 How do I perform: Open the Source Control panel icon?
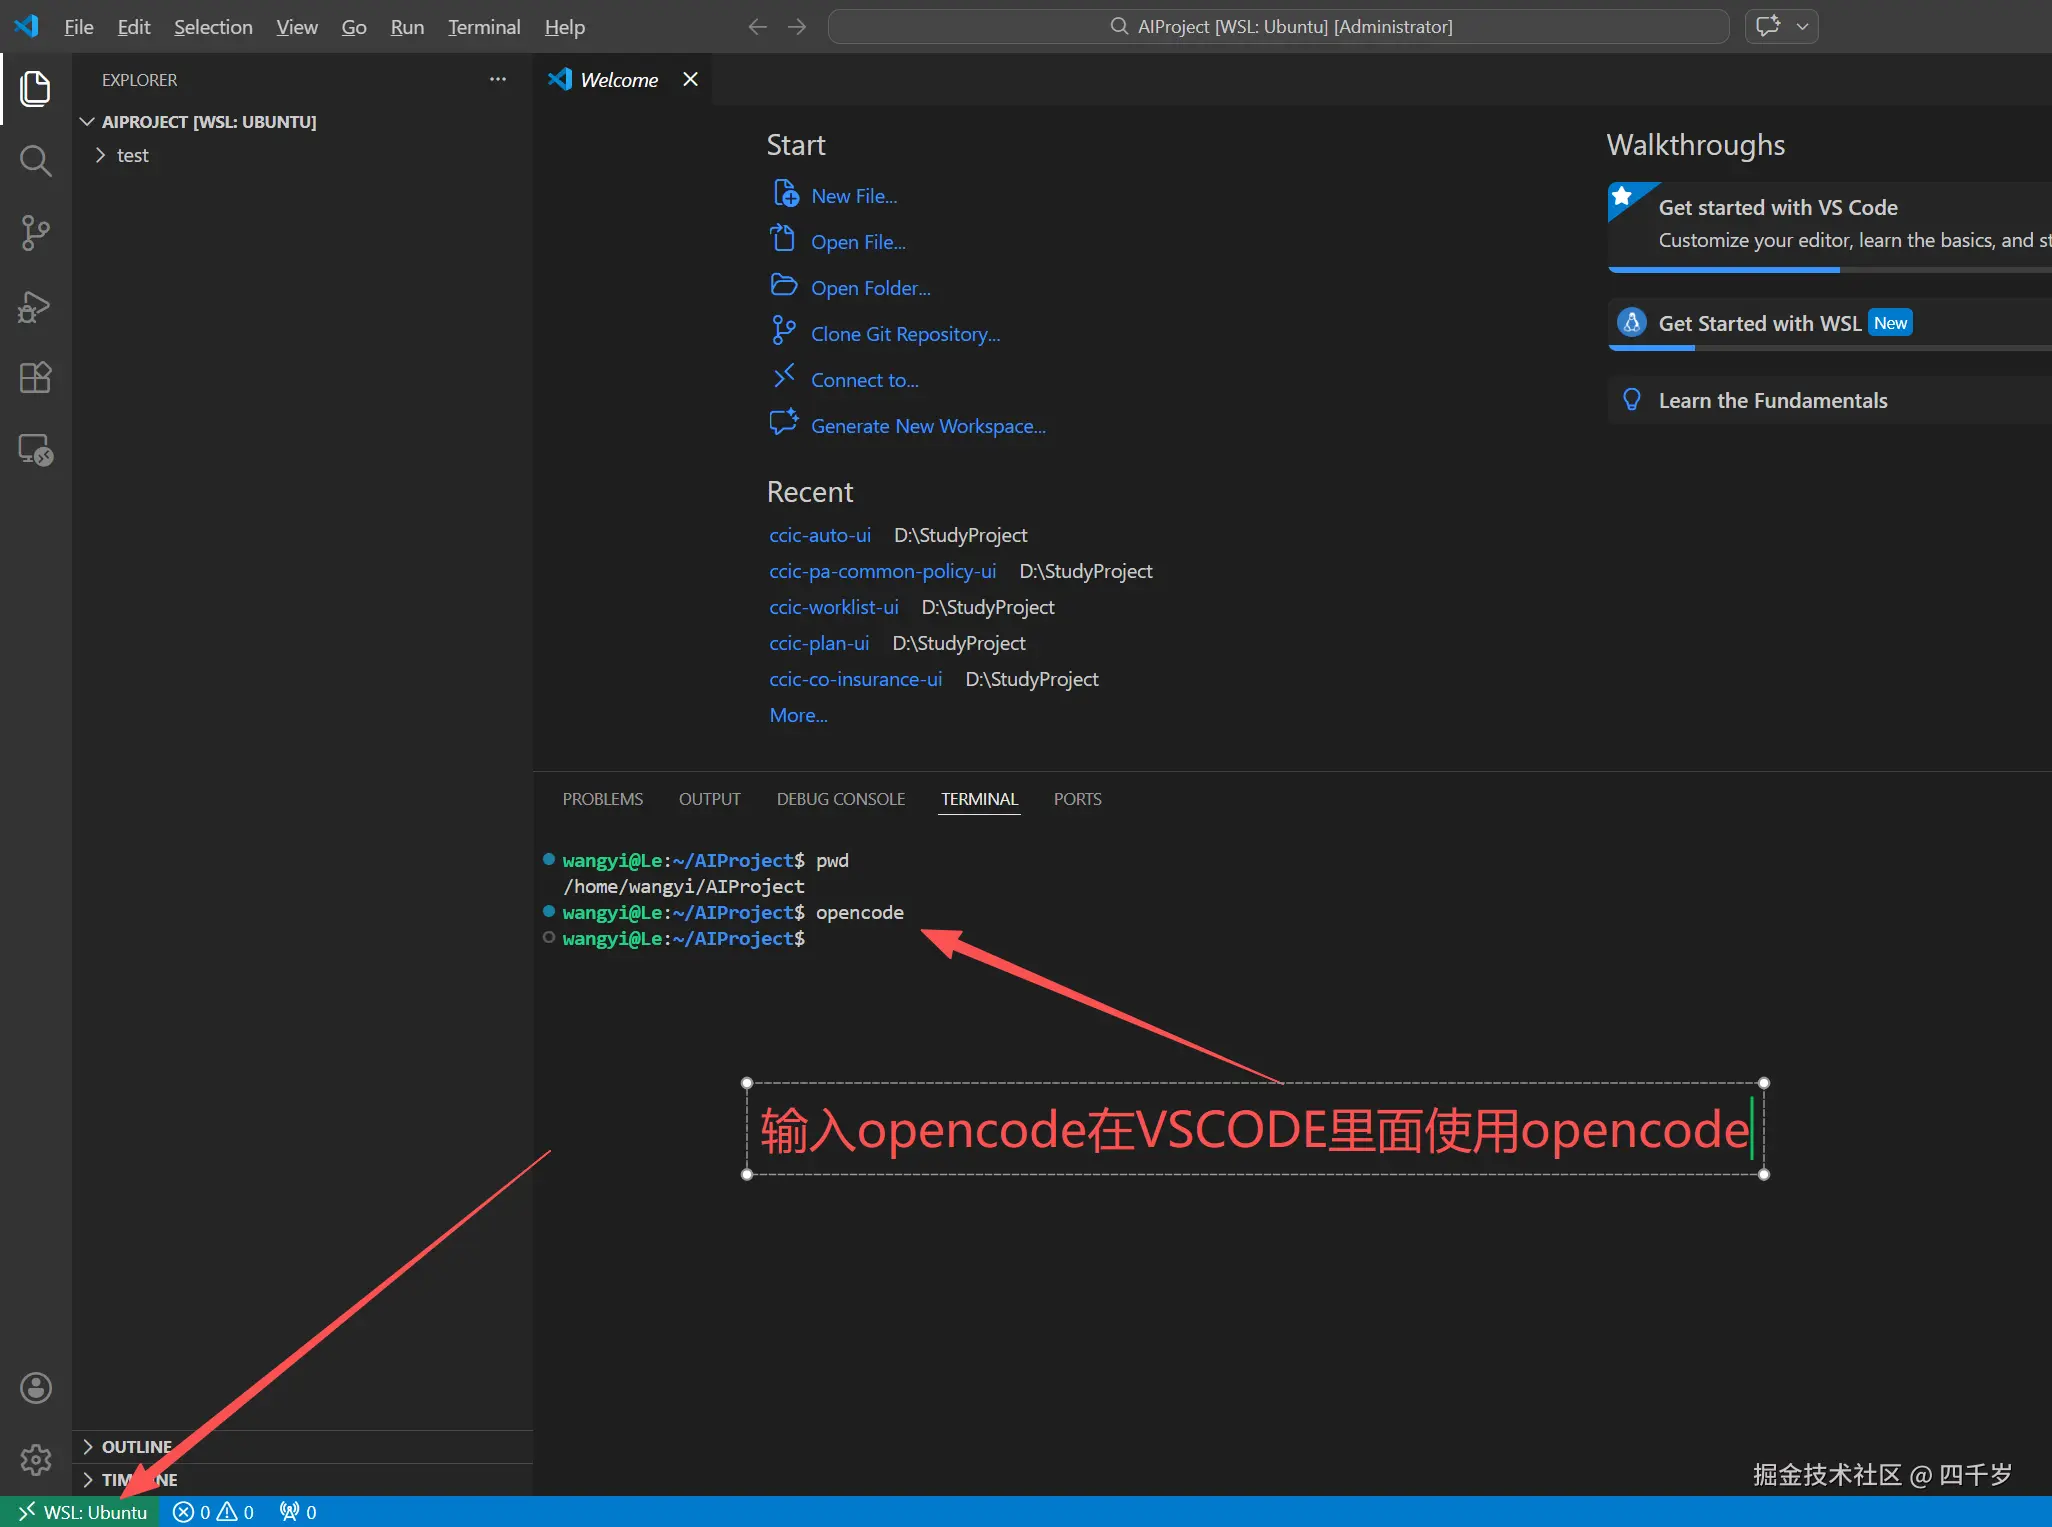(x=36, y=232)
